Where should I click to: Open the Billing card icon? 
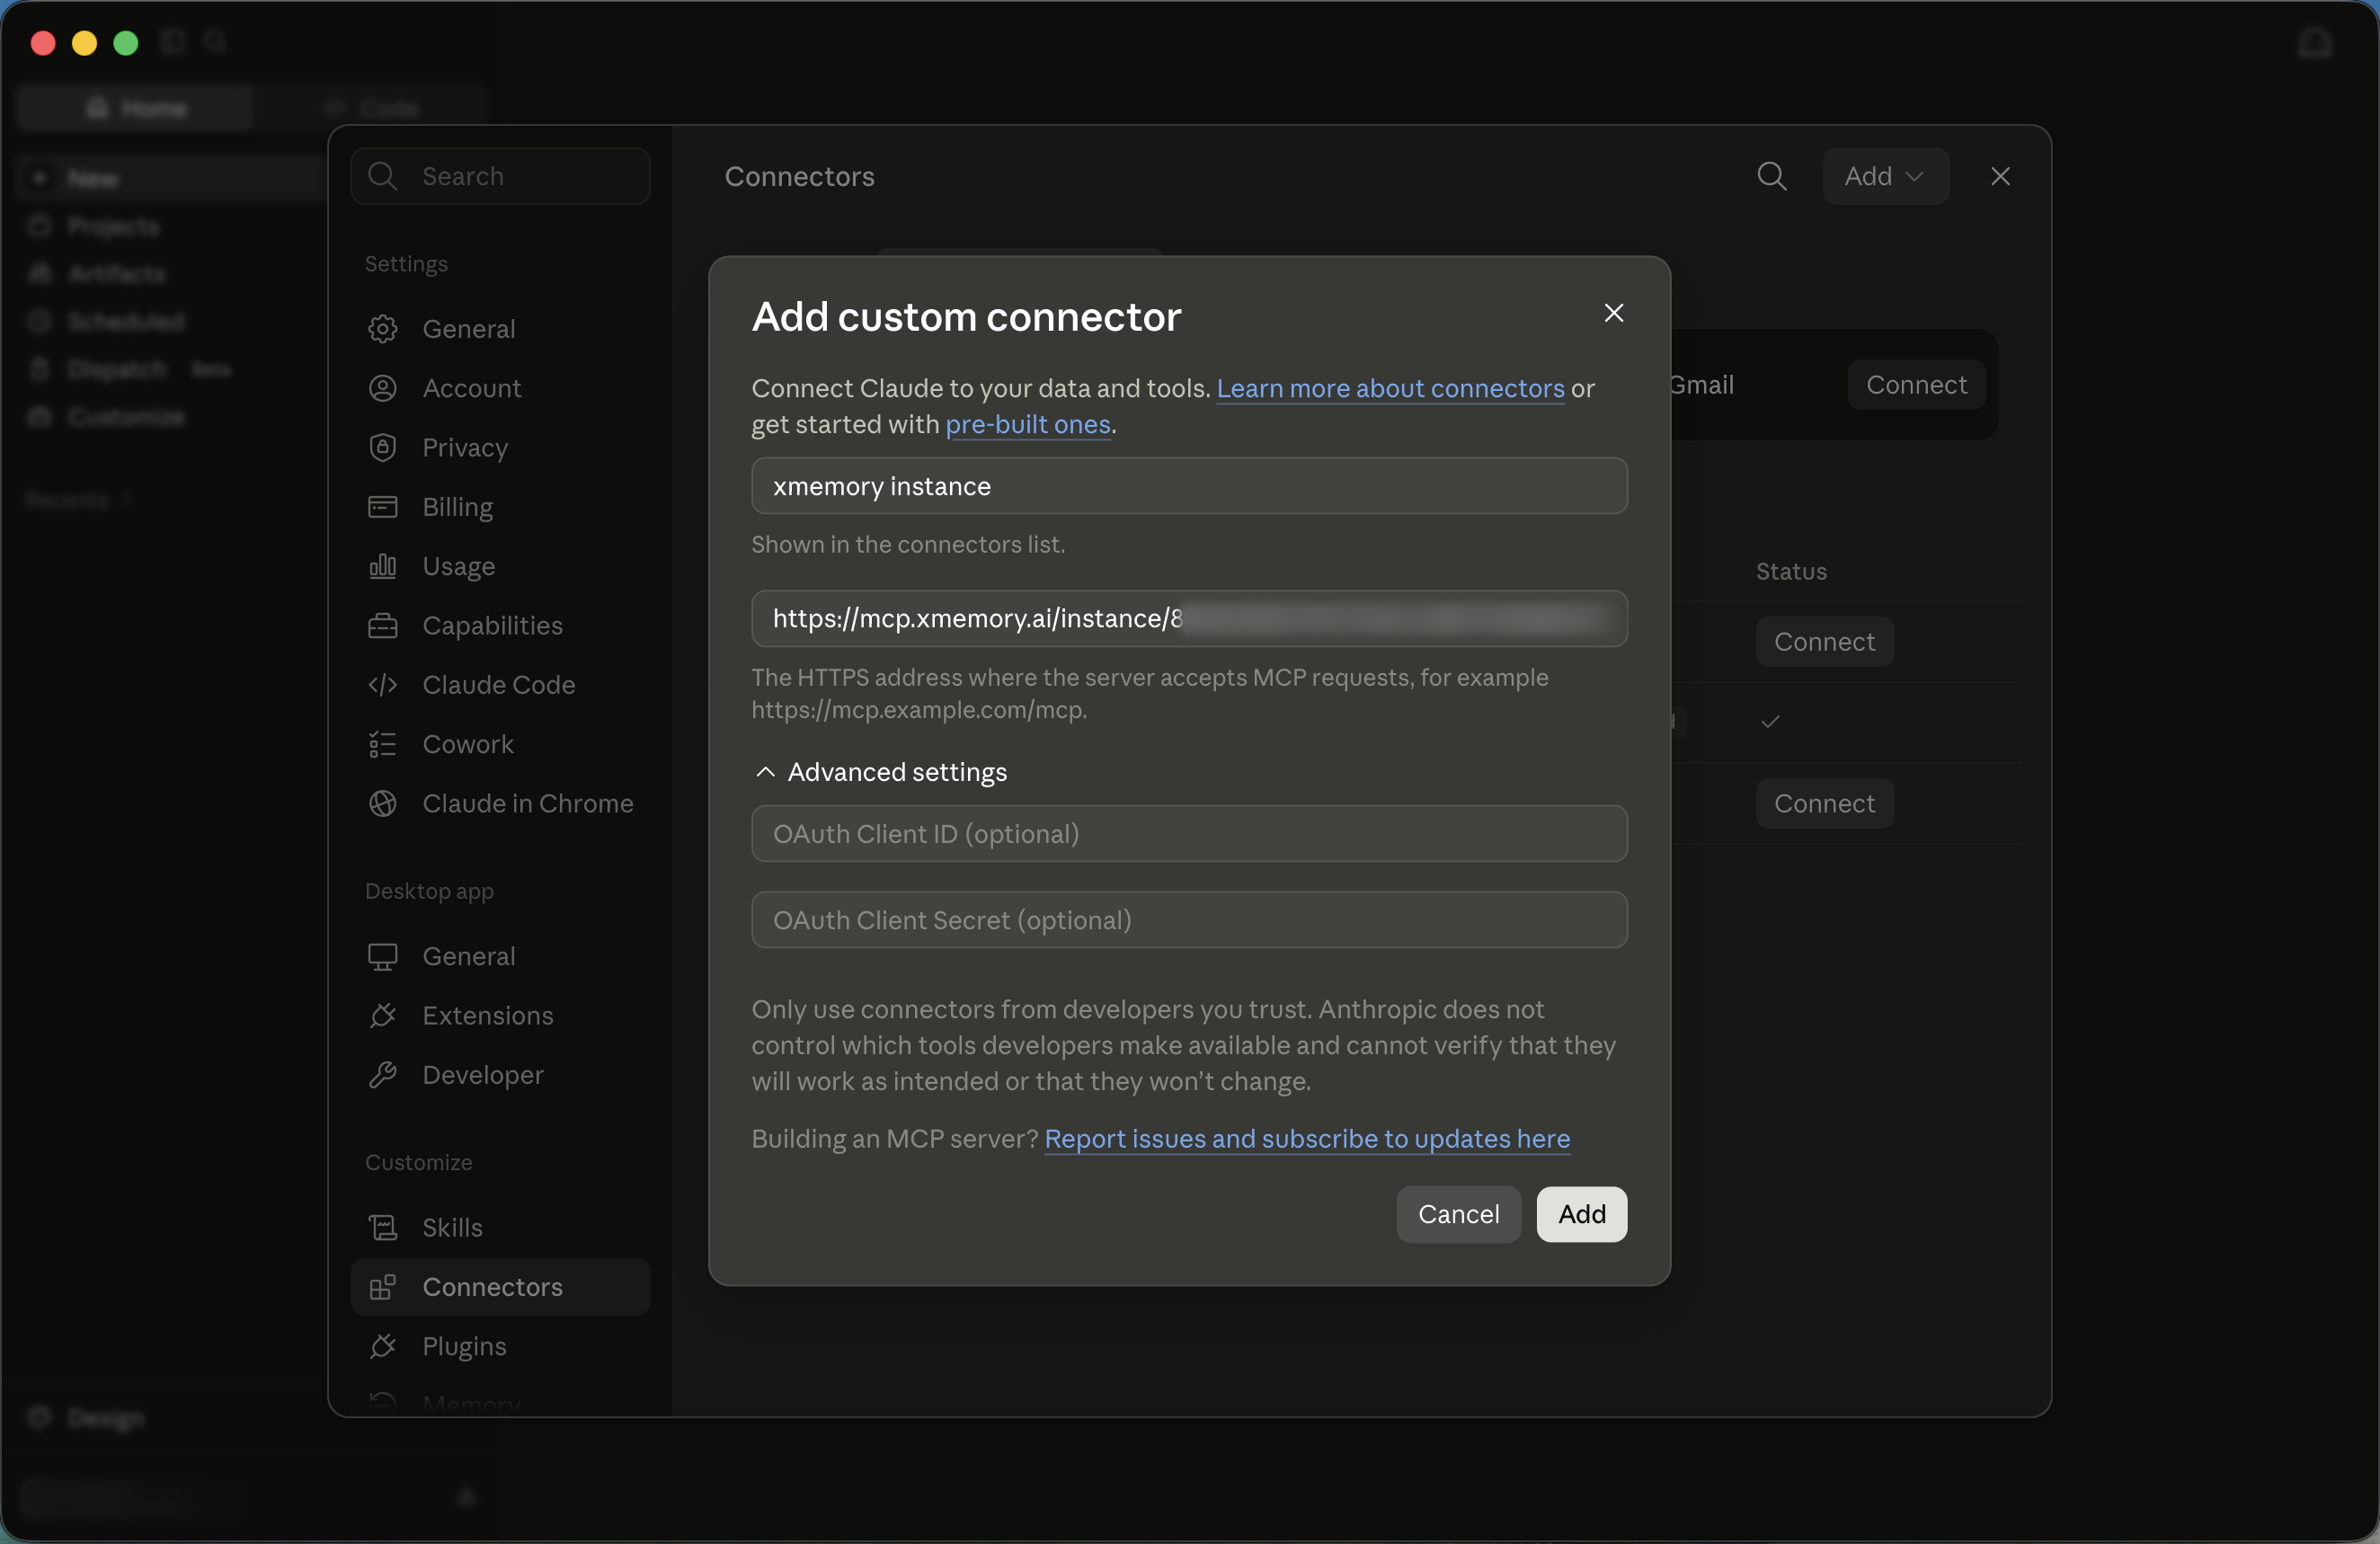382,507
